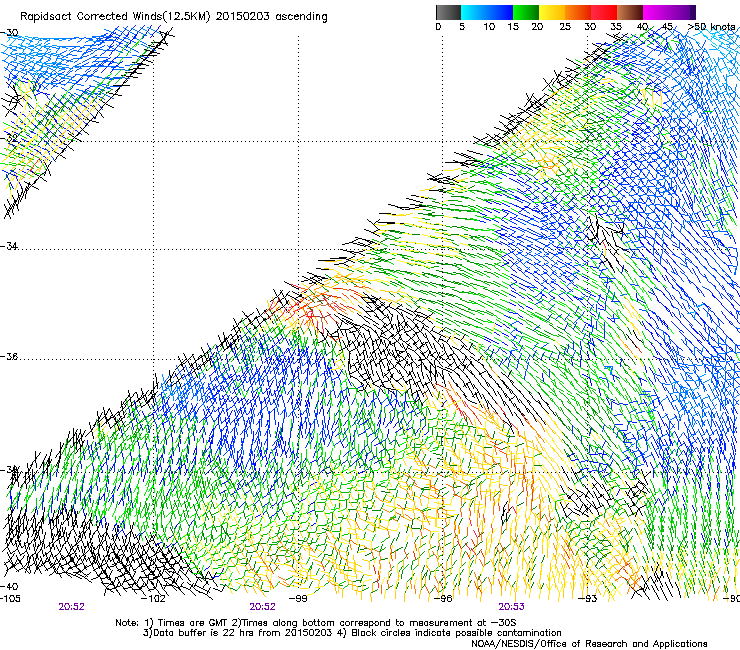Click the red 30-35 knots legend swatch
Image resolution: width=740 pixels, height=650 pixels.
(x=604, y=12)
